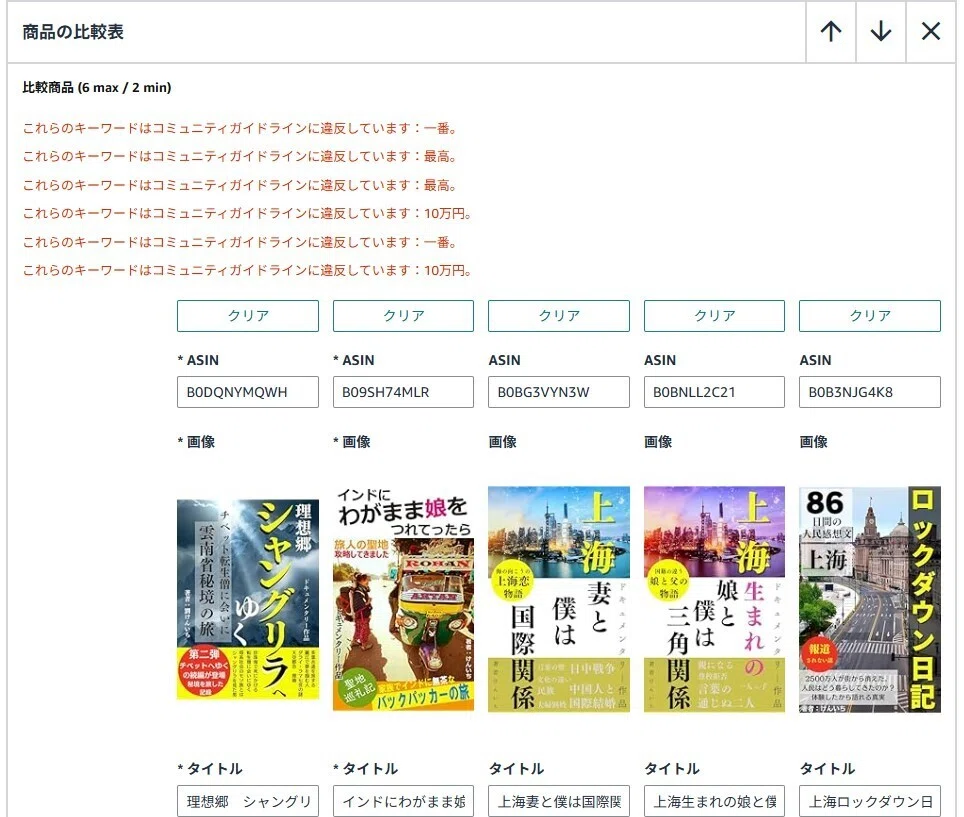
Task: Clear the first product column (B0DQNYMQWH)
Action: coord(248,316)
